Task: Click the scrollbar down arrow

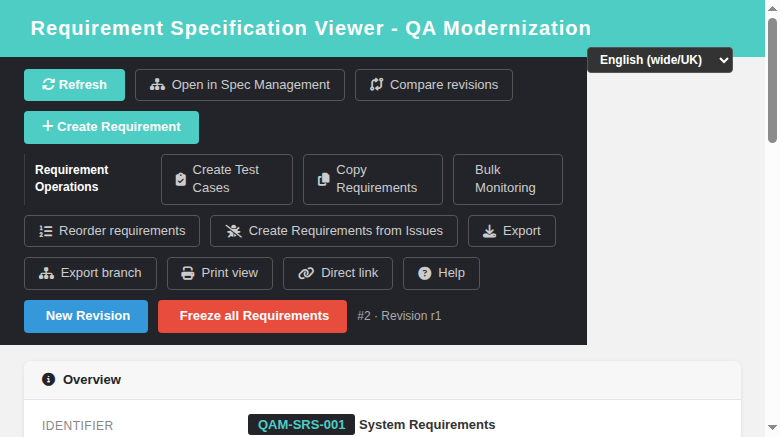Action: pyautogui.click(x=772, y=428)
